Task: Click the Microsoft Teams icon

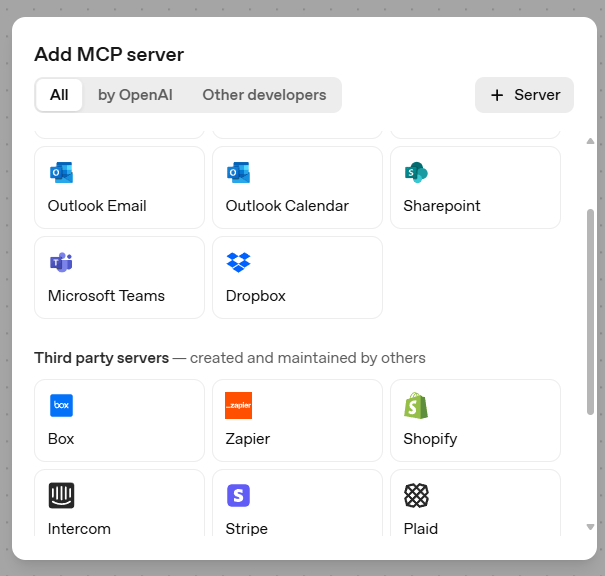Action: [x=61, y=262]
